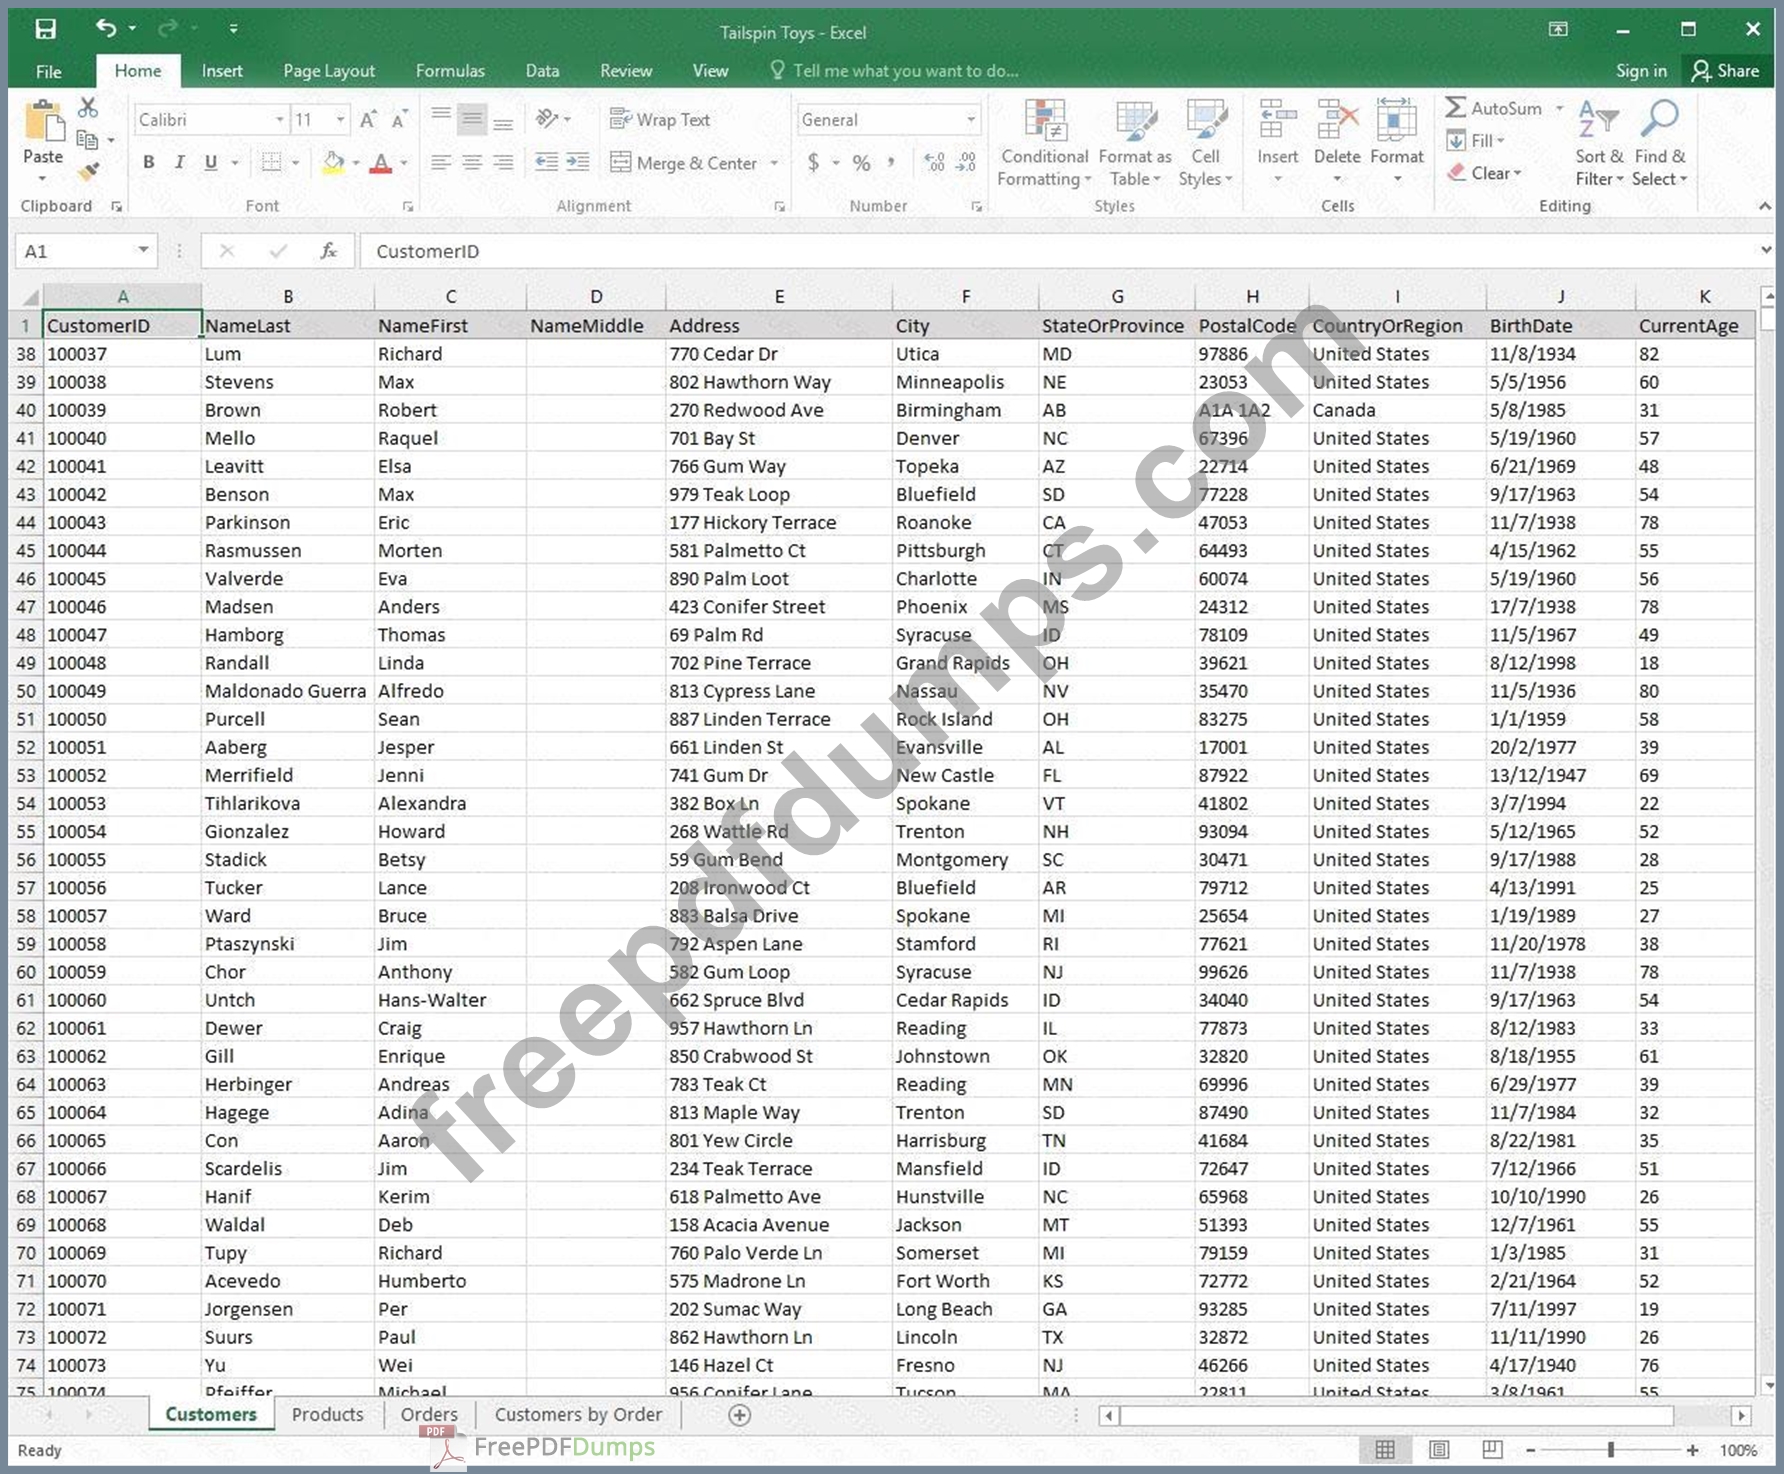Screen dimensions: 1784x1474
Task: Open the Clear dropdown in the Editing group
Action: 1485,173
